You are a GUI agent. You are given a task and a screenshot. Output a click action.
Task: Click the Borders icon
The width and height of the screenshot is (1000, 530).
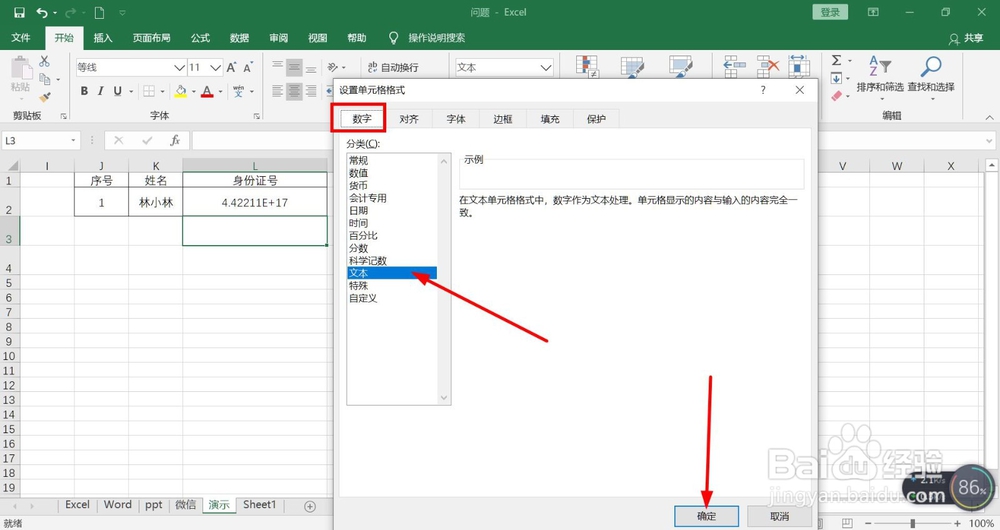pyautogui.click(x=149, y=91)
